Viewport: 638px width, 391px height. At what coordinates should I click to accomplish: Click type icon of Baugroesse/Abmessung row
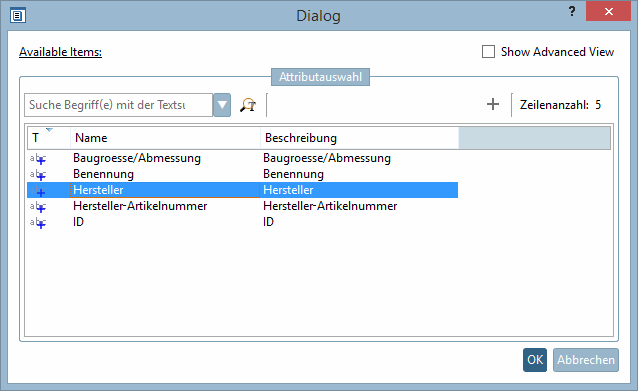[38, 158]
